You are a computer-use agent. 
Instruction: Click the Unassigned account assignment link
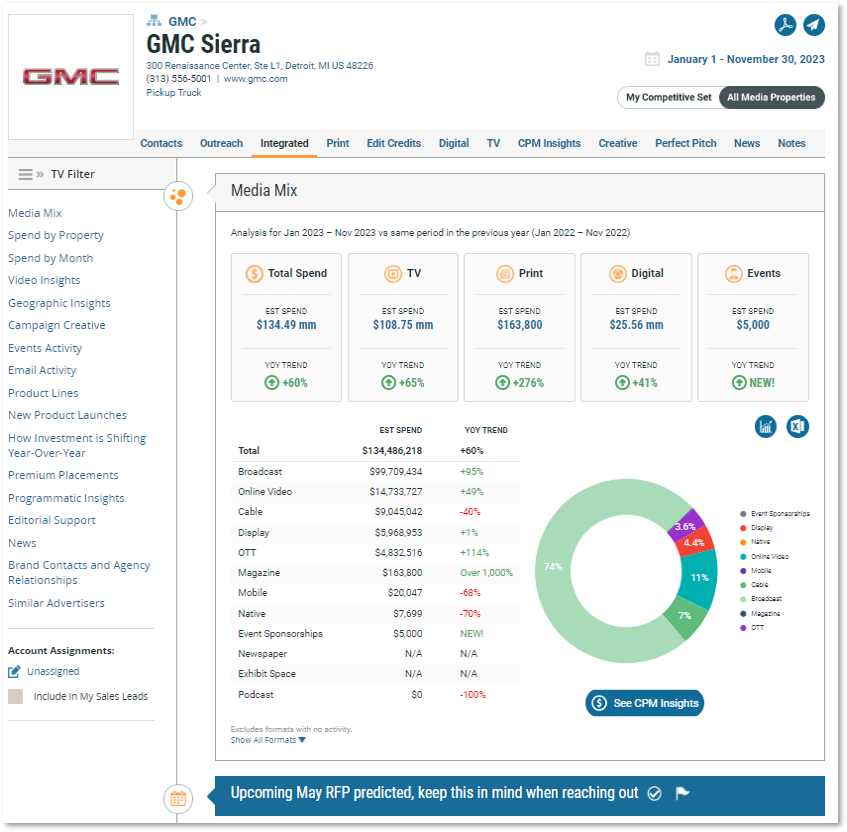[x=53, y=672]
